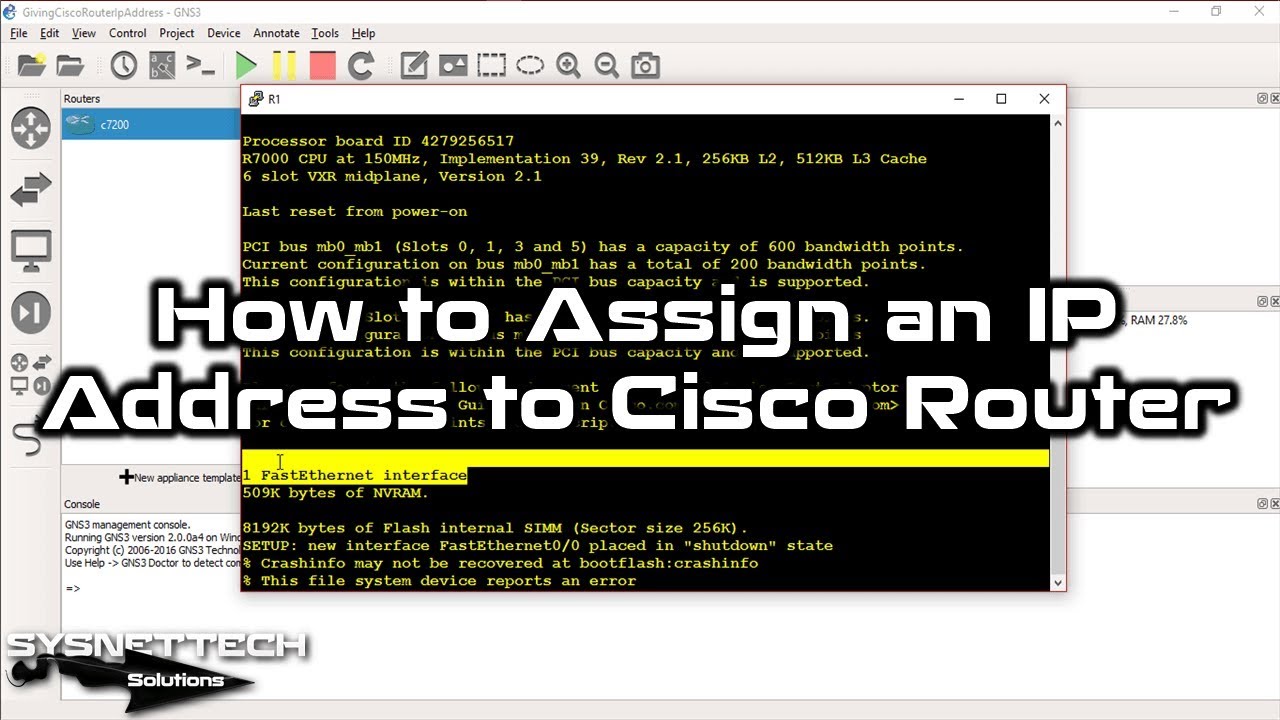The width and height of the screenshot is (1280, 720).
Task: Select the add note tool
Action: point(414,66)
